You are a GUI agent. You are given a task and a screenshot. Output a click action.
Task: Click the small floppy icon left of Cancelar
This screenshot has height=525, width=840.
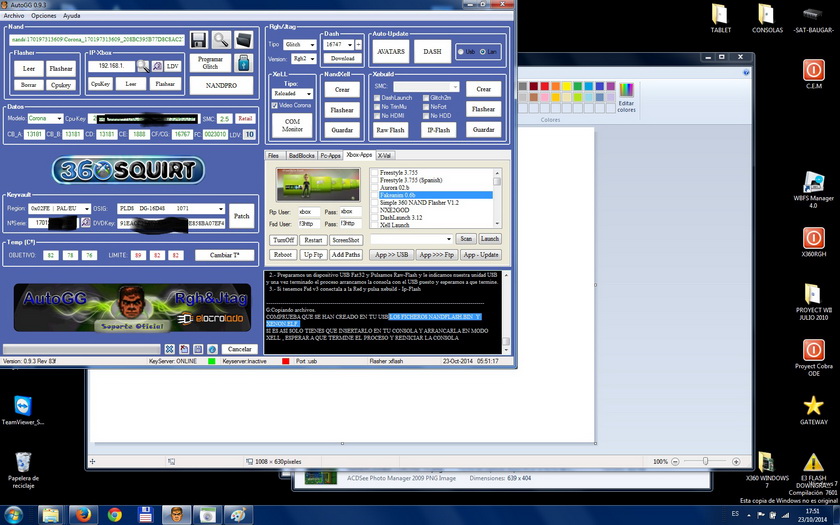click(198, 349)
